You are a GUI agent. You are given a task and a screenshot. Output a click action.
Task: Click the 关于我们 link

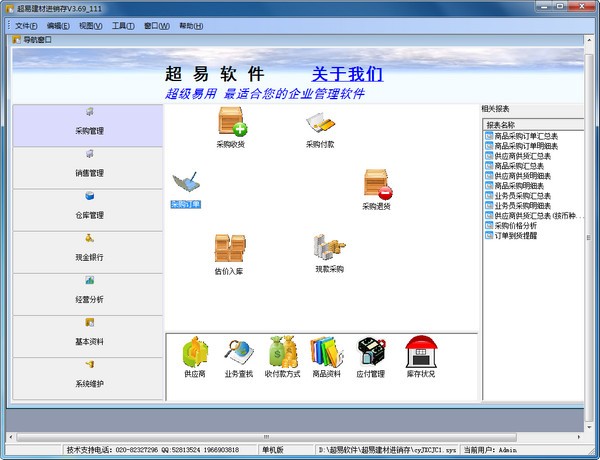pyautogui.click(x=347, y=73)
